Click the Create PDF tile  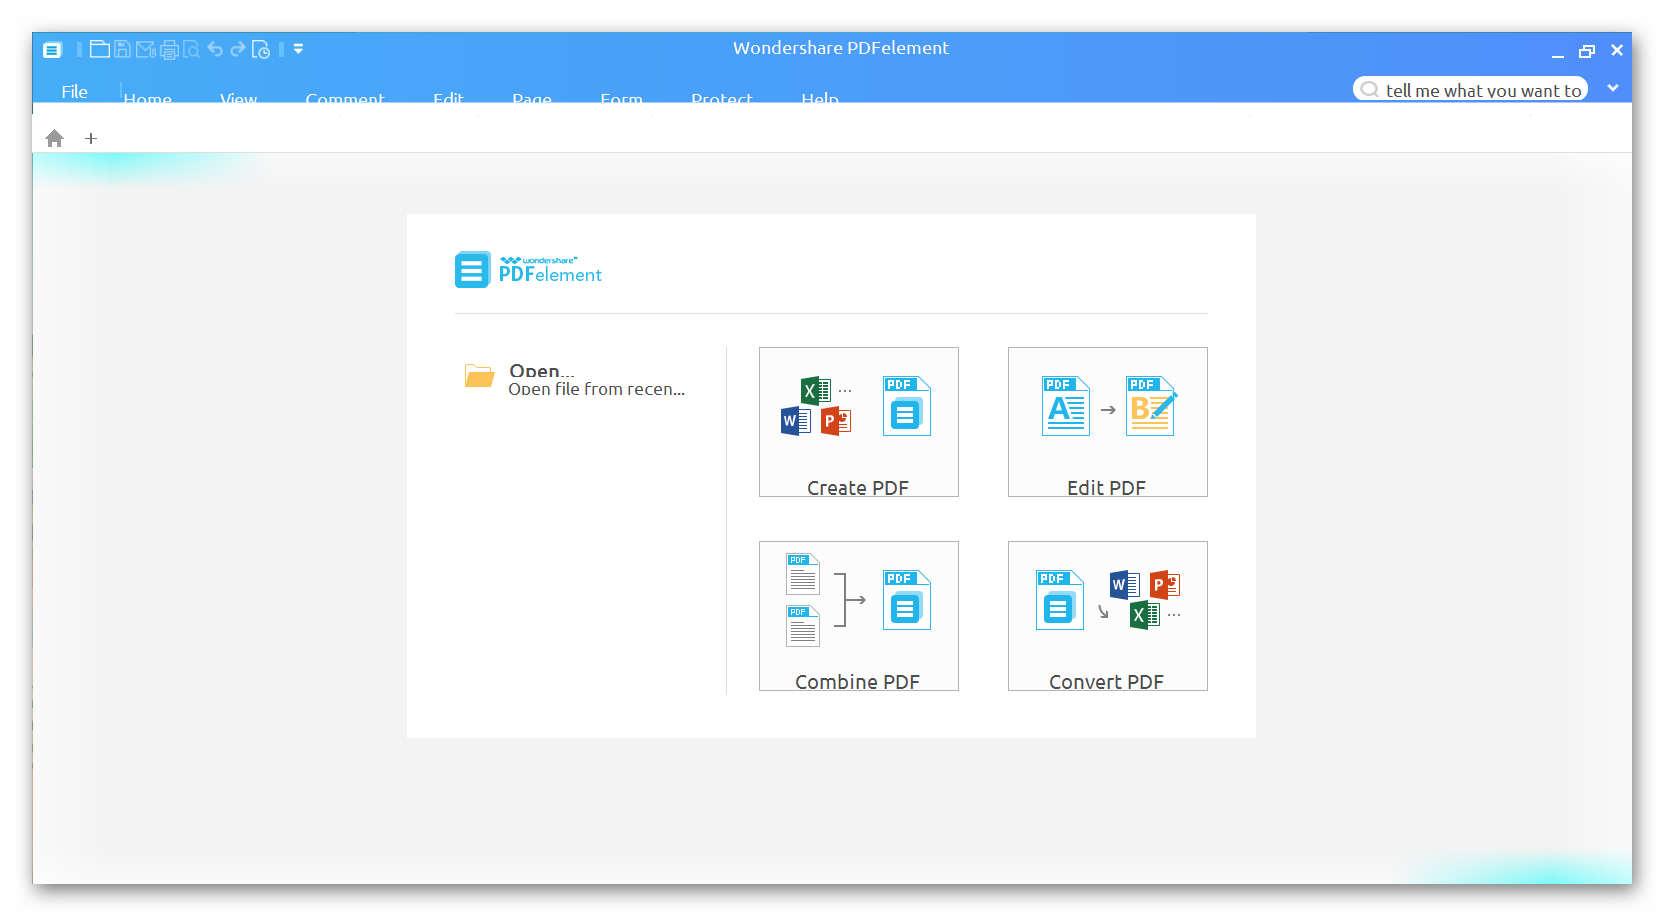(858, 422)
